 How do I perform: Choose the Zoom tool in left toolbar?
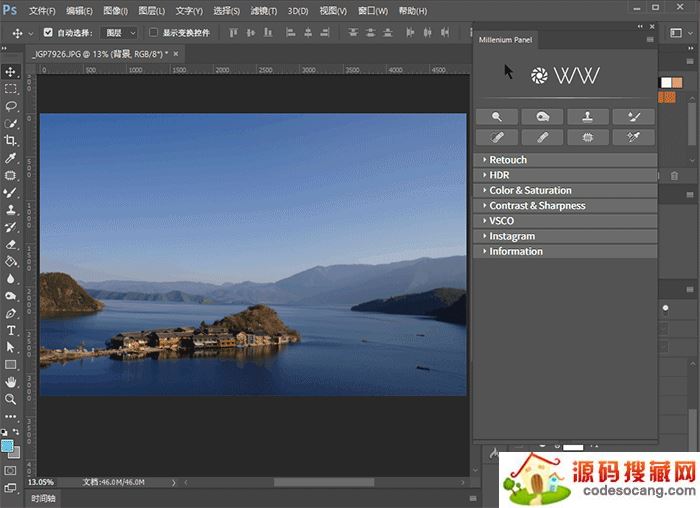click(x=11, y=399)
